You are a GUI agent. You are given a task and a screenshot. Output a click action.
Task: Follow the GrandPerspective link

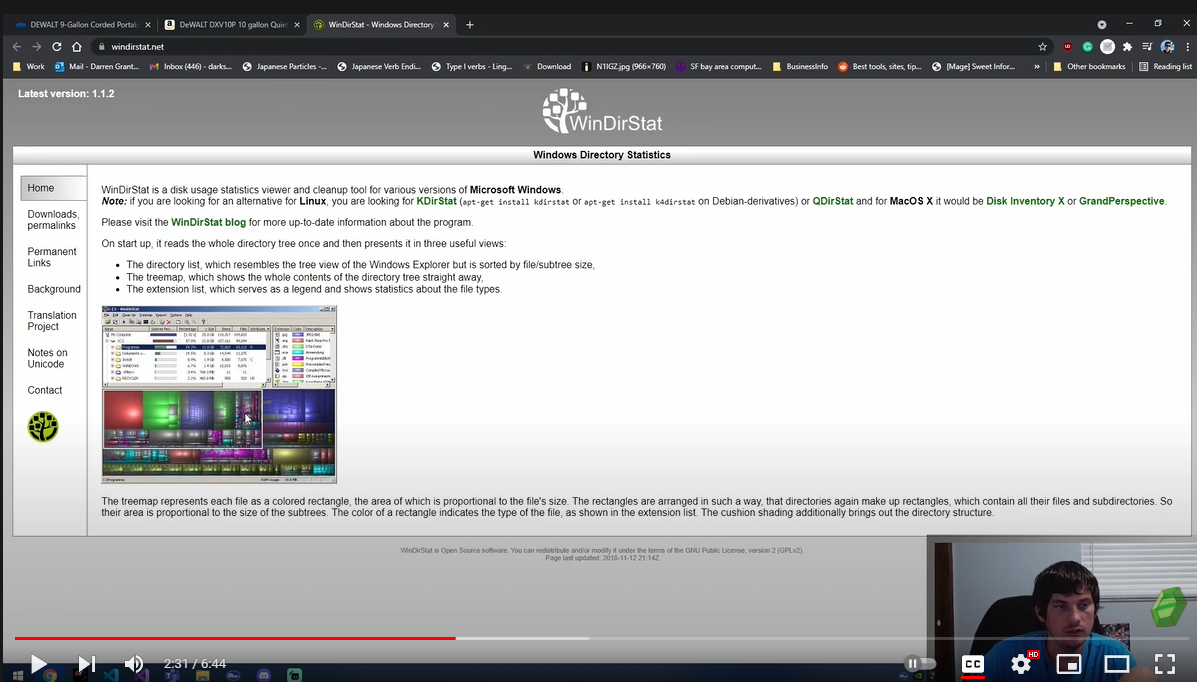tap(1121, 202)
